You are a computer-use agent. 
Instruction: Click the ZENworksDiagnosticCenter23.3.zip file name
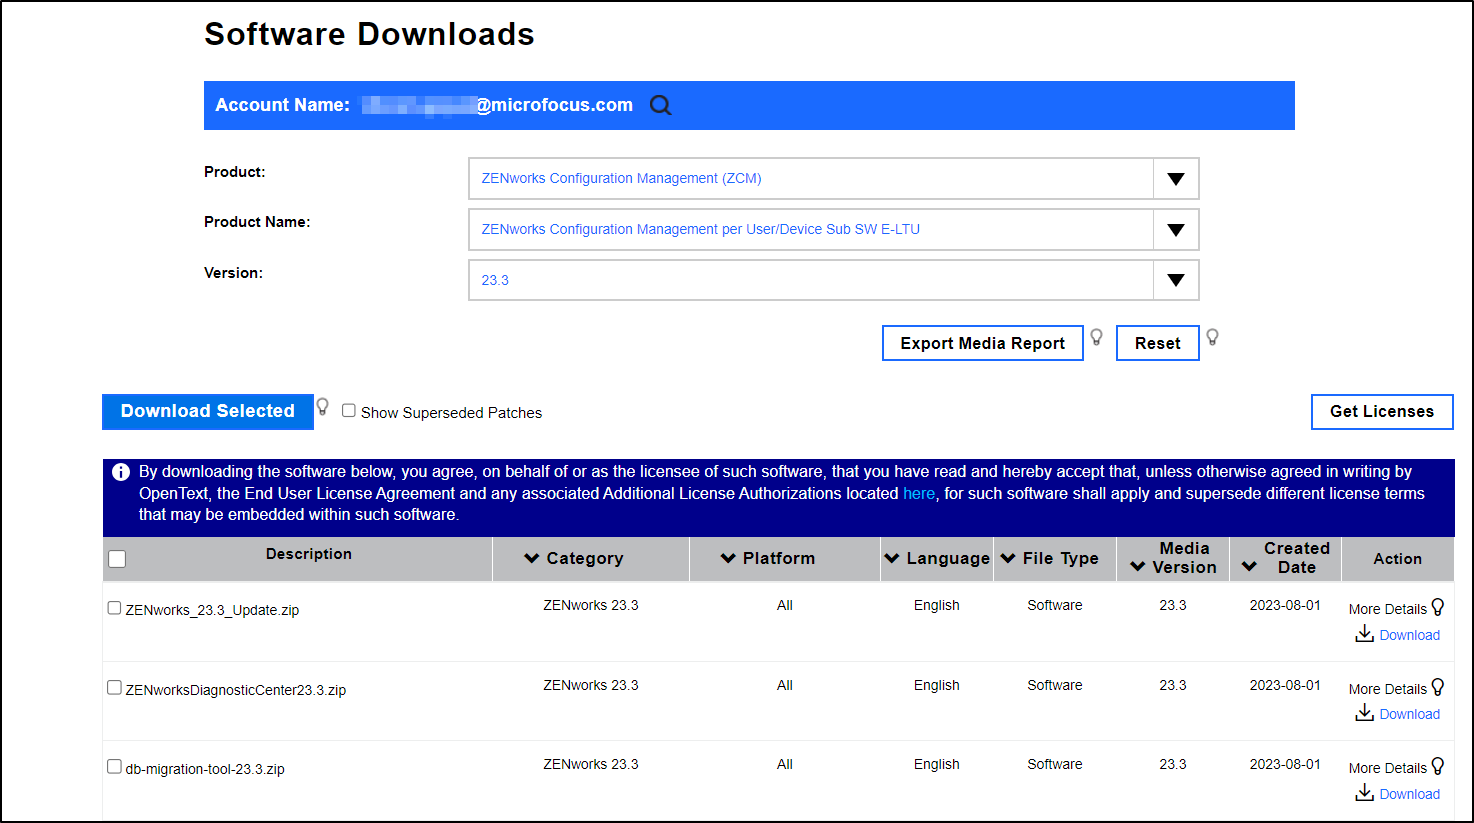[x=236, y=690]
